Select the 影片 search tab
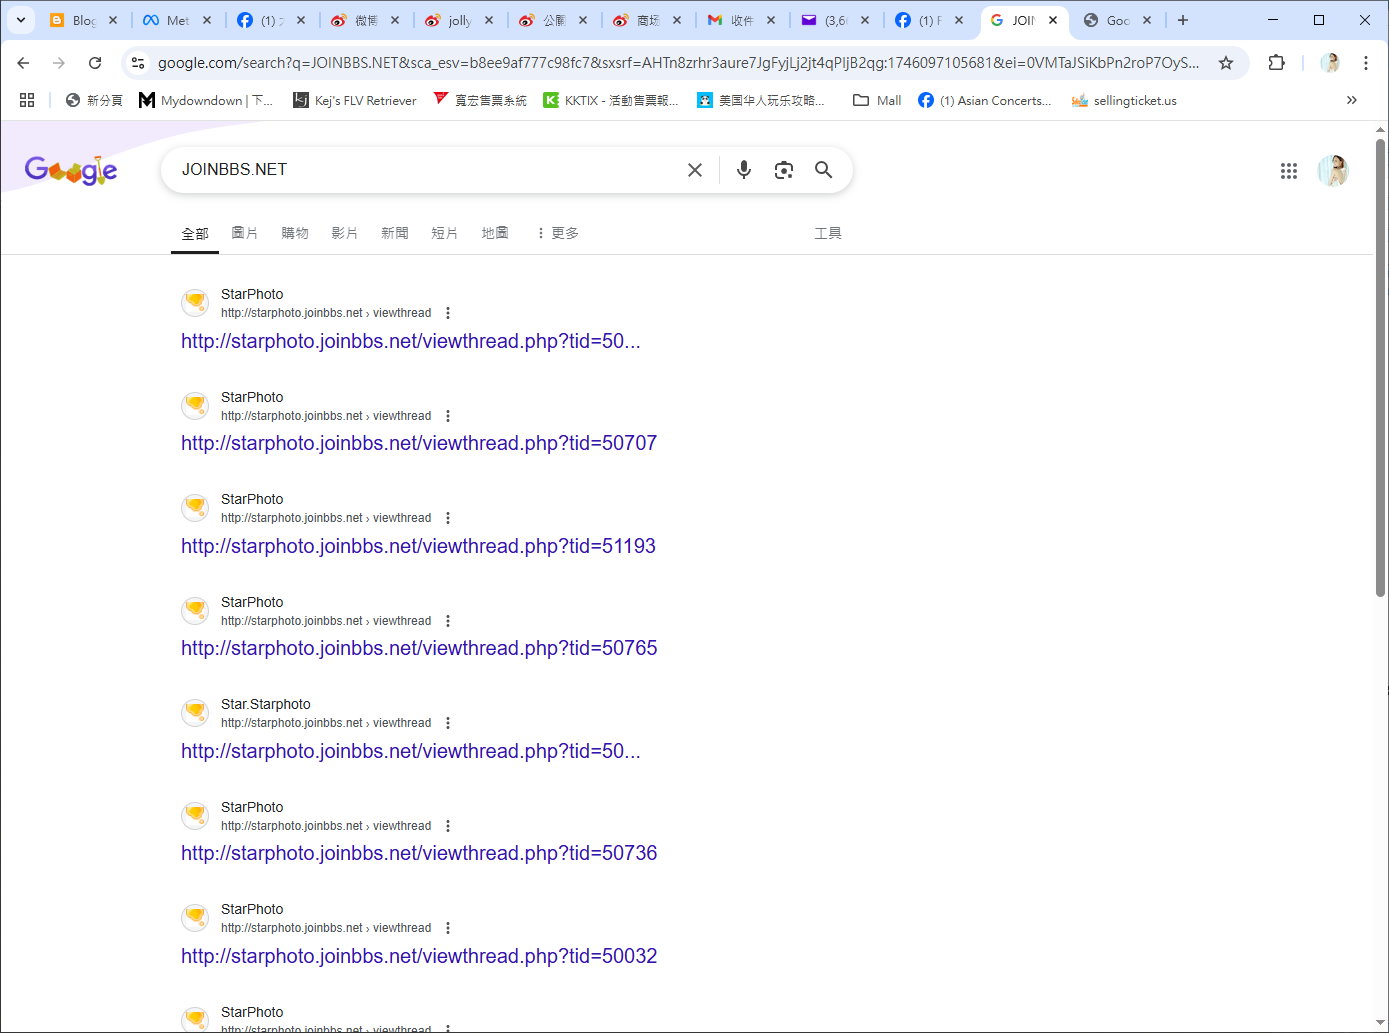The width and height of the screenshot is (1389, 1033). pyautogui.click(x=345, y=233)
